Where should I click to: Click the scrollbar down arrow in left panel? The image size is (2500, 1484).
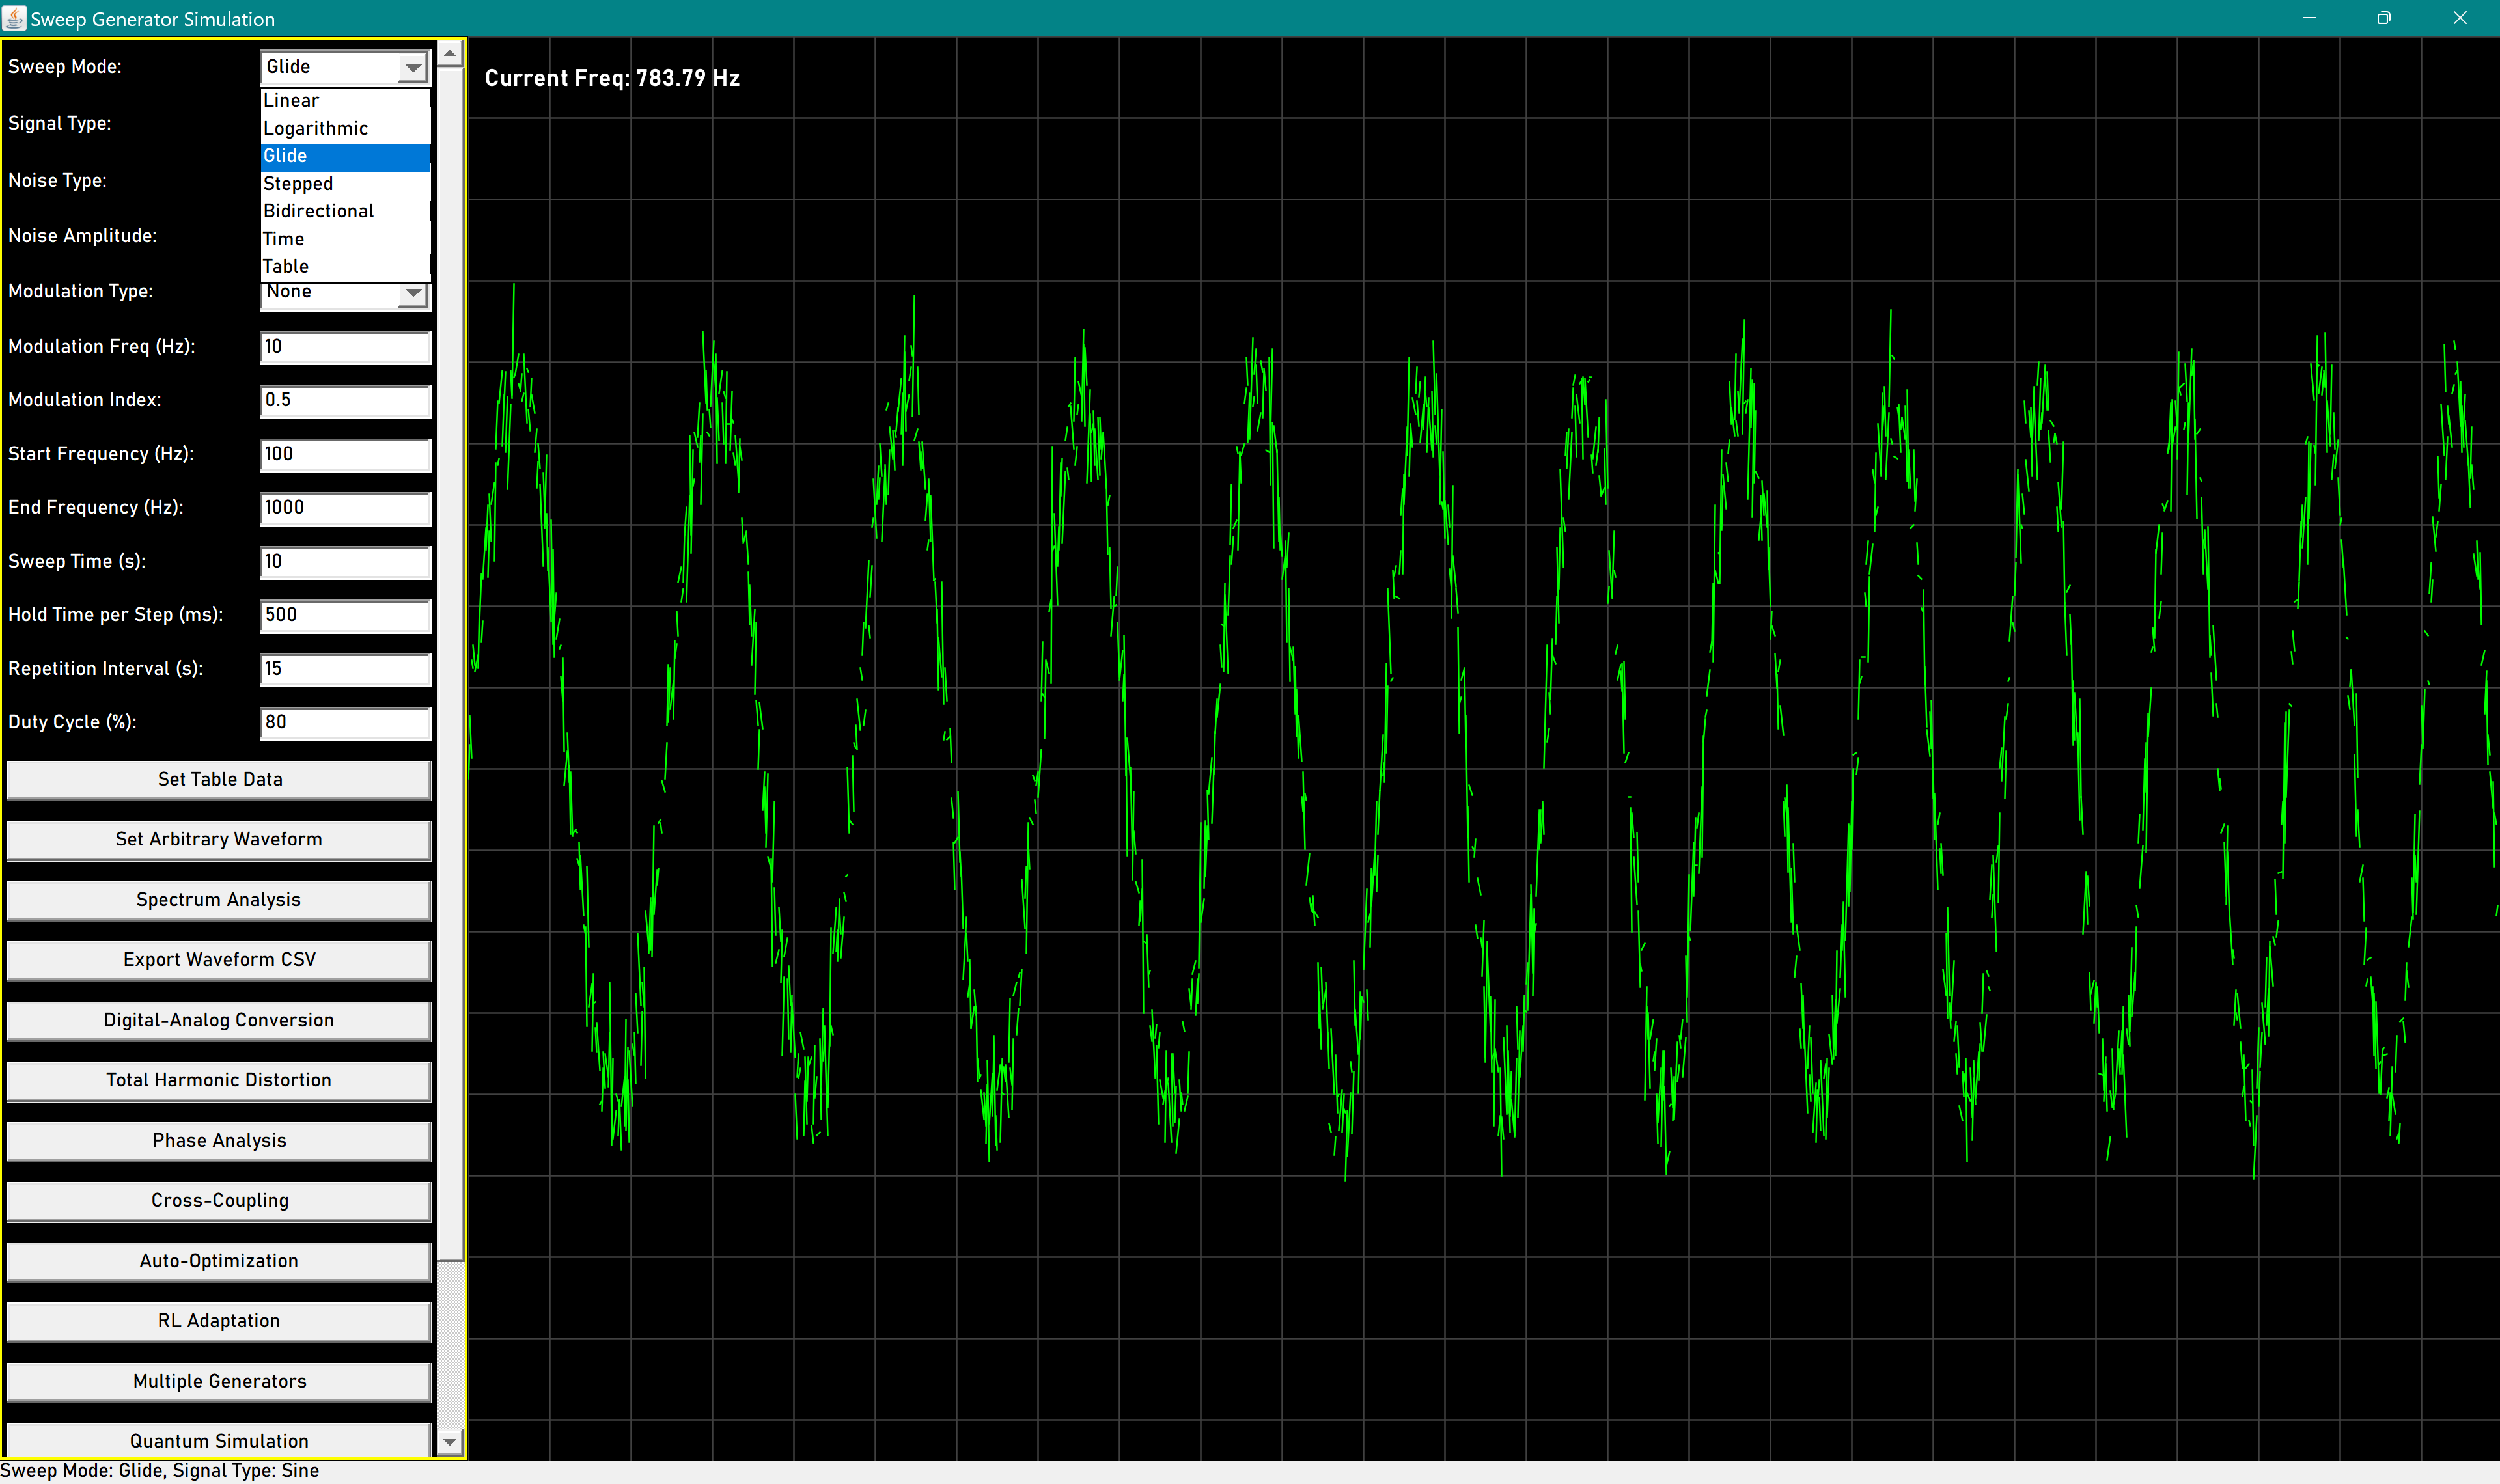tap(450, 1441)
